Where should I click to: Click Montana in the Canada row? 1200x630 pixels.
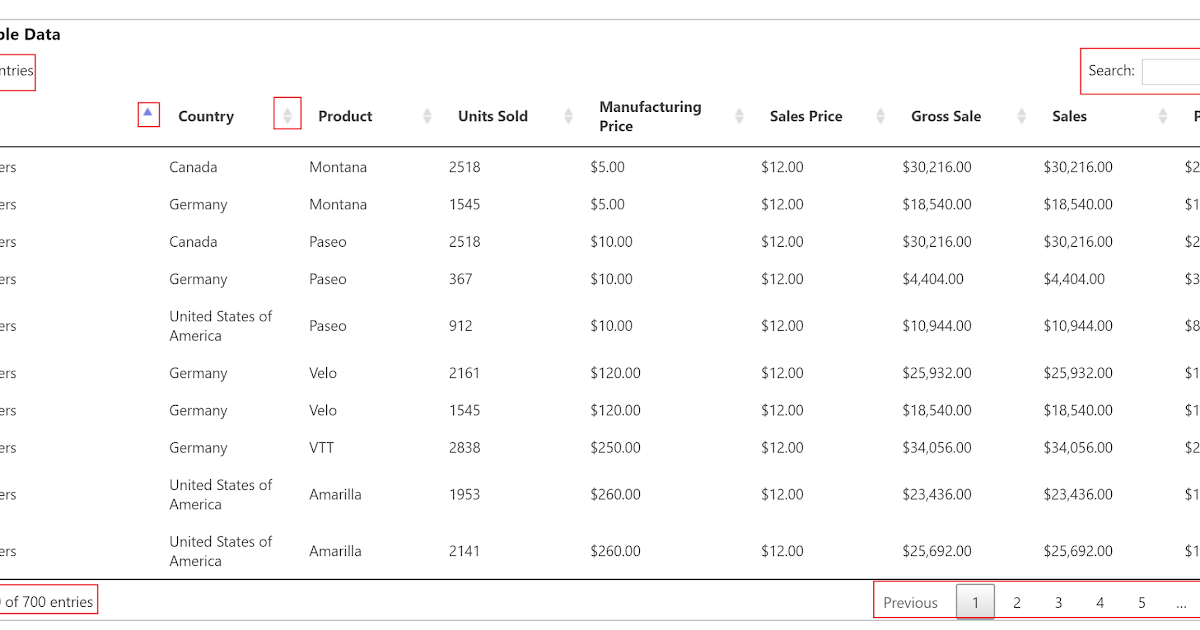(x=338, y=167)
